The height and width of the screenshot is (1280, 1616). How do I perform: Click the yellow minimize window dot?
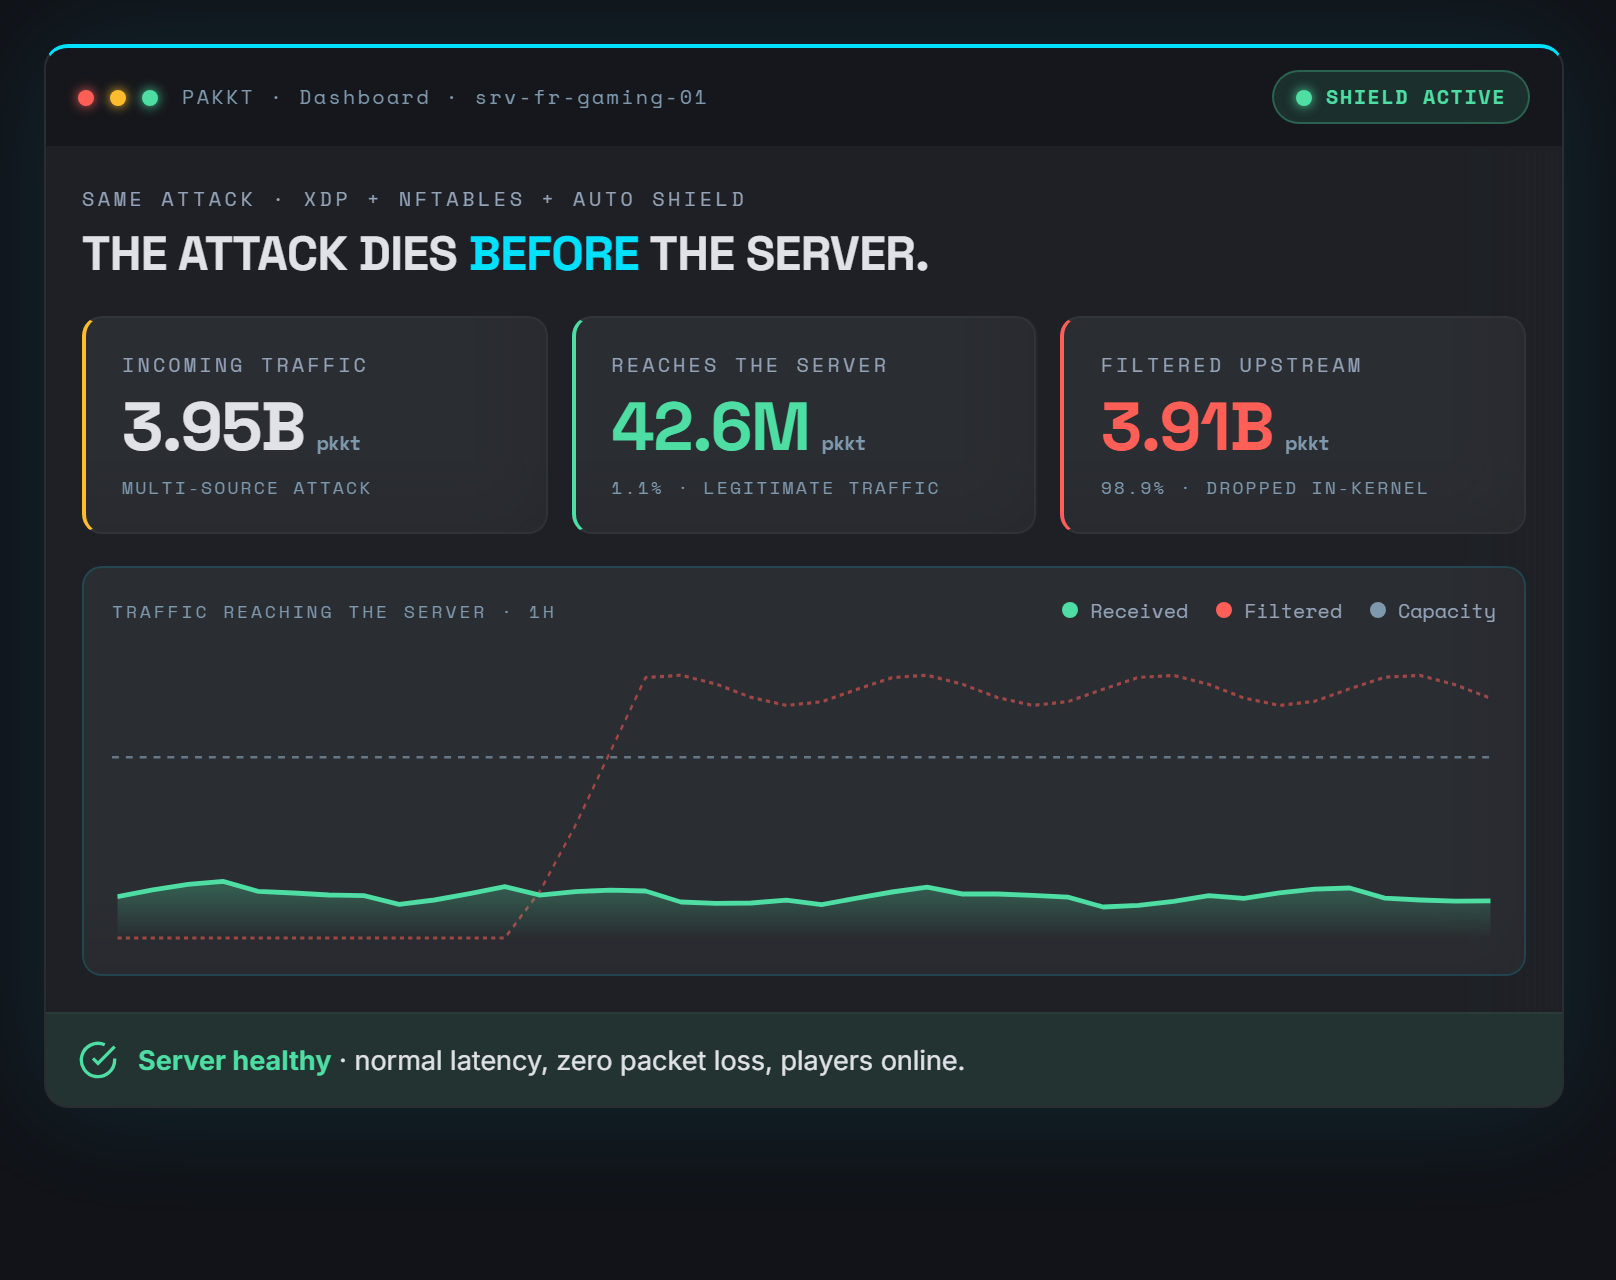[118, 98]
